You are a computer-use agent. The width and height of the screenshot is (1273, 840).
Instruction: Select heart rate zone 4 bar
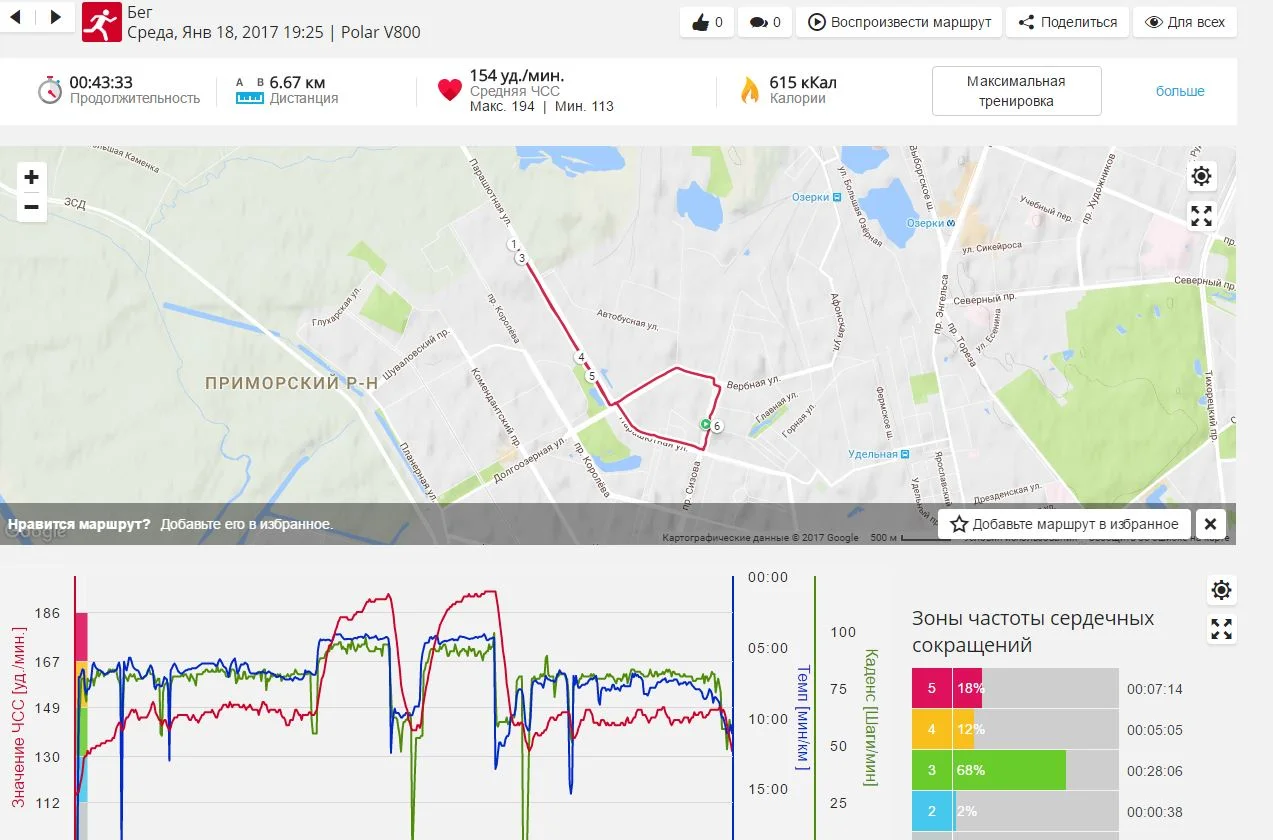1015,729
